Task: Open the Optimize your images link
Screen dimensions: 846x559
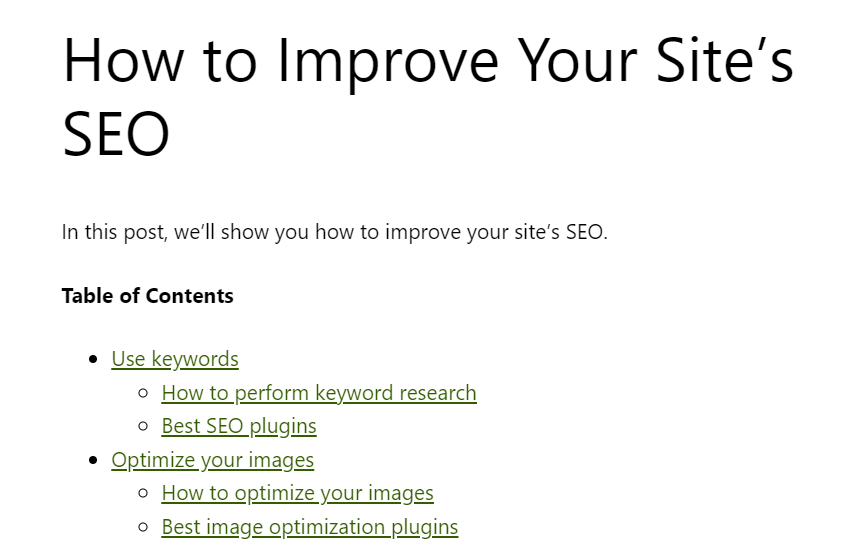Action: 213,460
